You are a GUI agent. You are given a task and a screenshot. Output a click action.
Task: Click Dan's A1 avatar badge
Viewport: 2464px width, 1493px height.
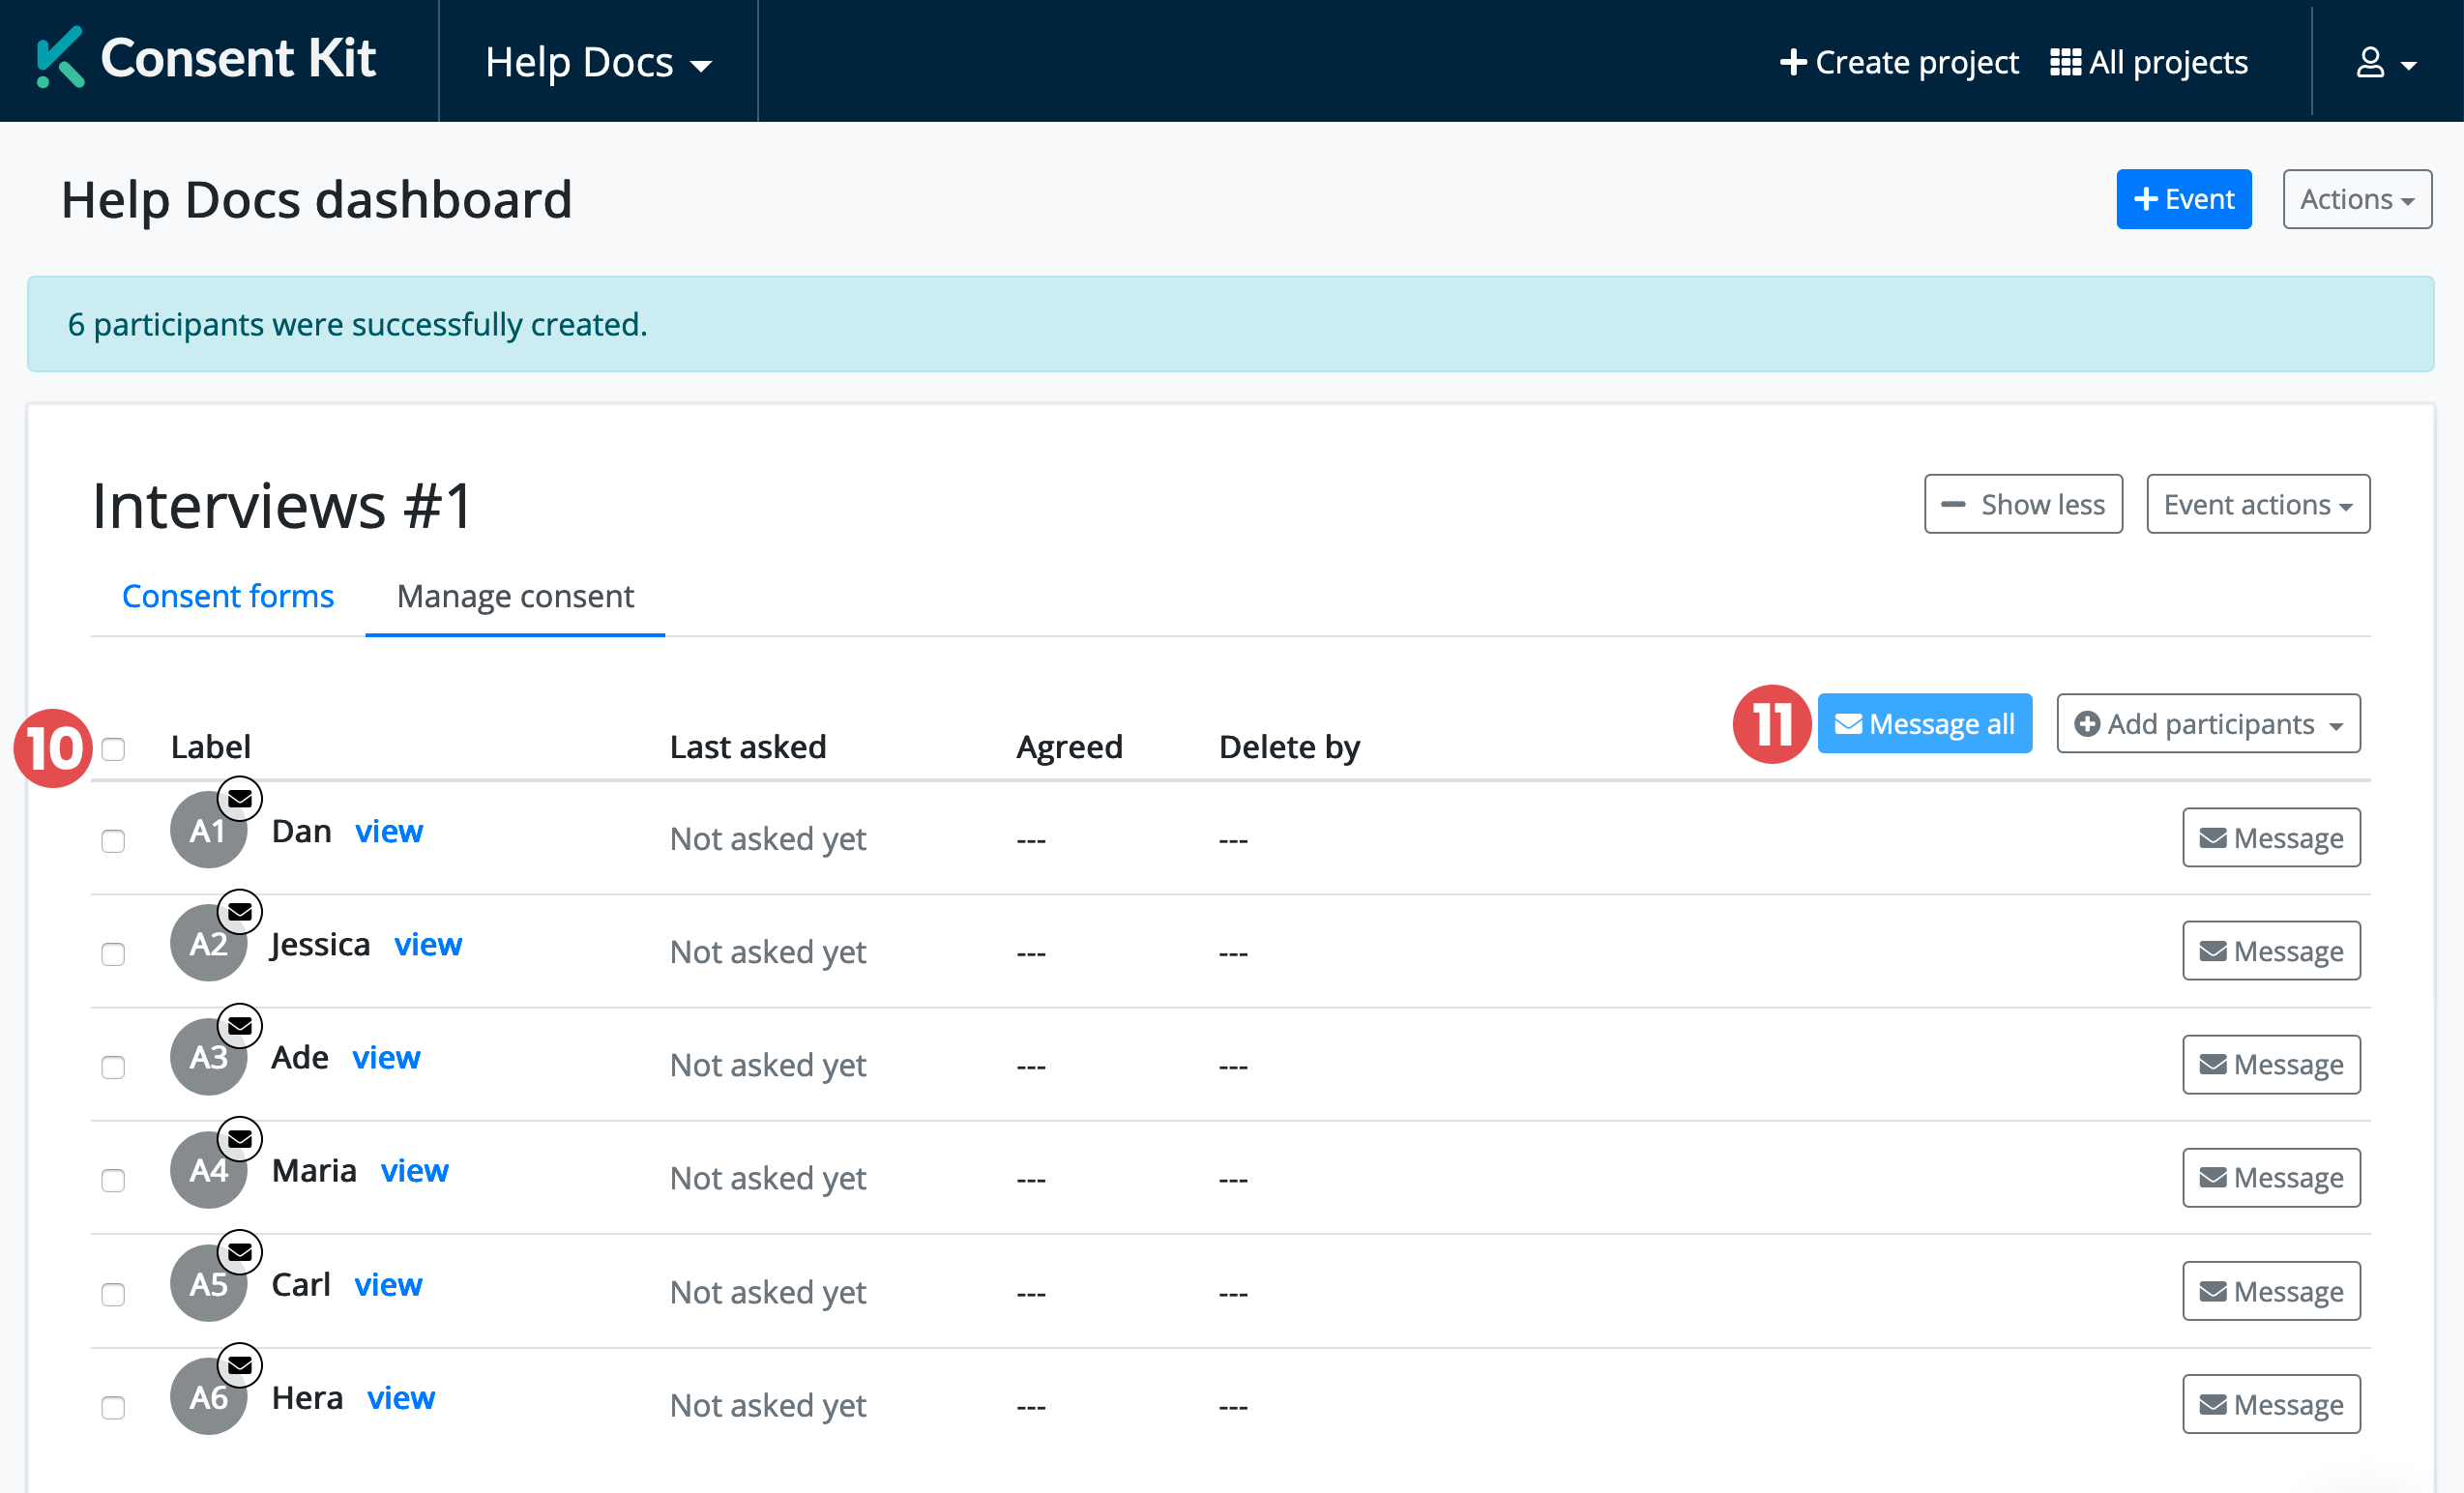(x=207, y=832)
